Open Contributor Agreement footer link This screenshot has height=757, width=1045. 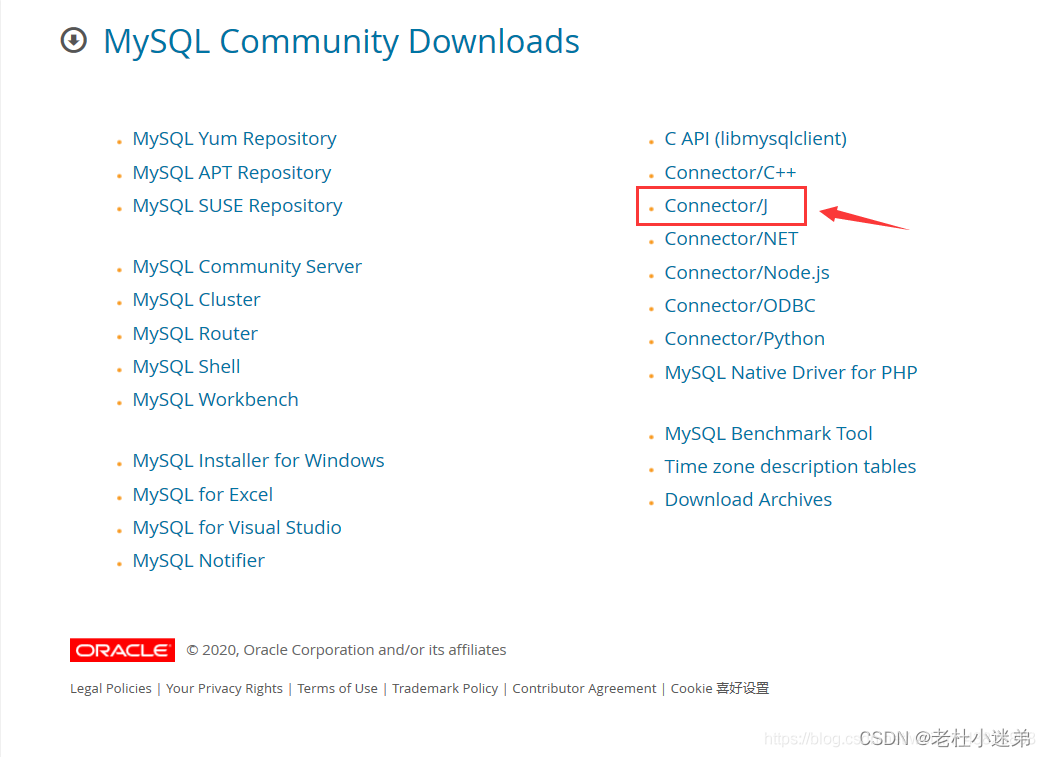pyautogui.click(x=584, y=688)
